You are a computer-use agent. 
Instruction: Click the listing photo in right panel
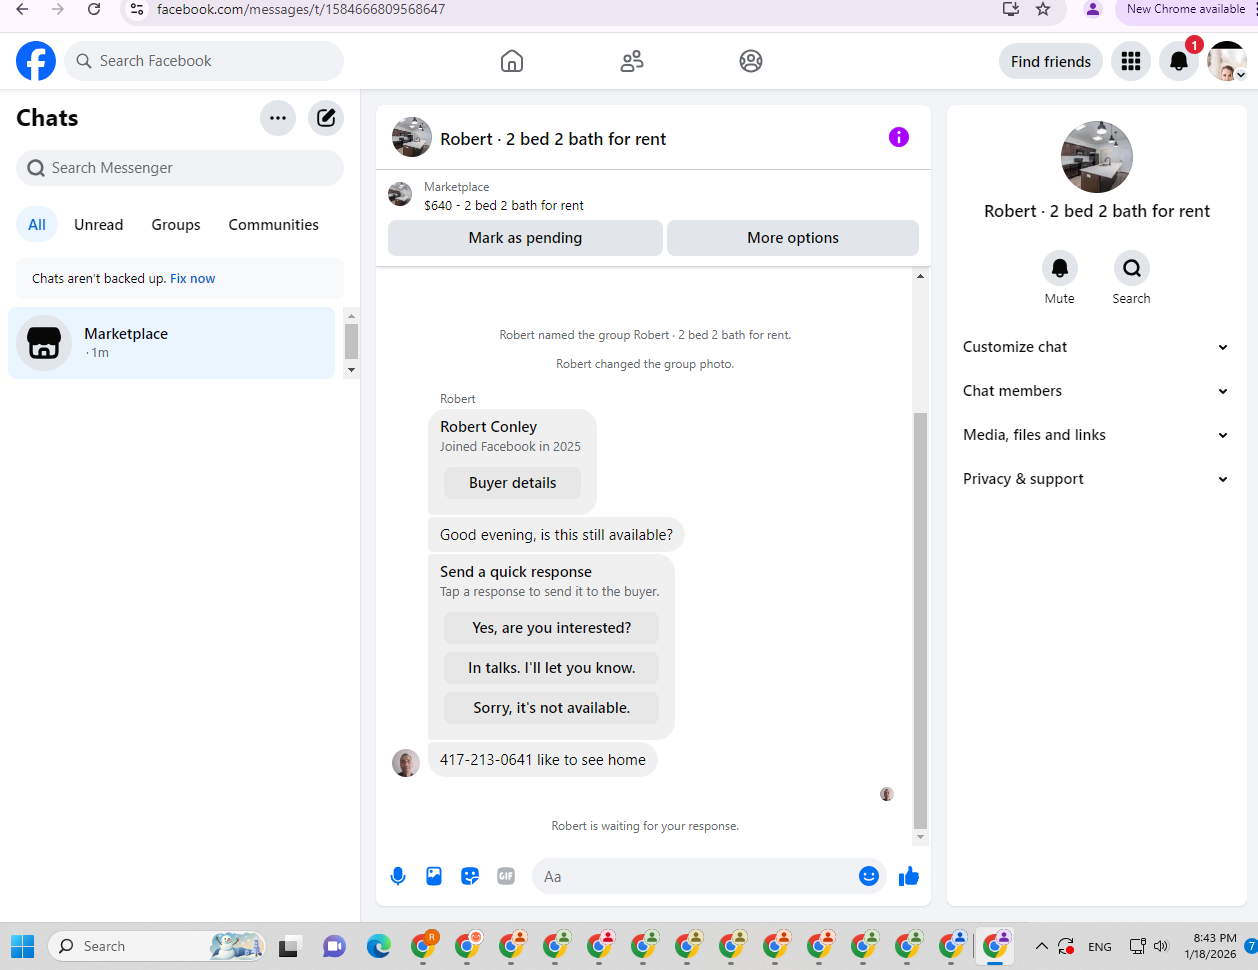point(1097,157)
